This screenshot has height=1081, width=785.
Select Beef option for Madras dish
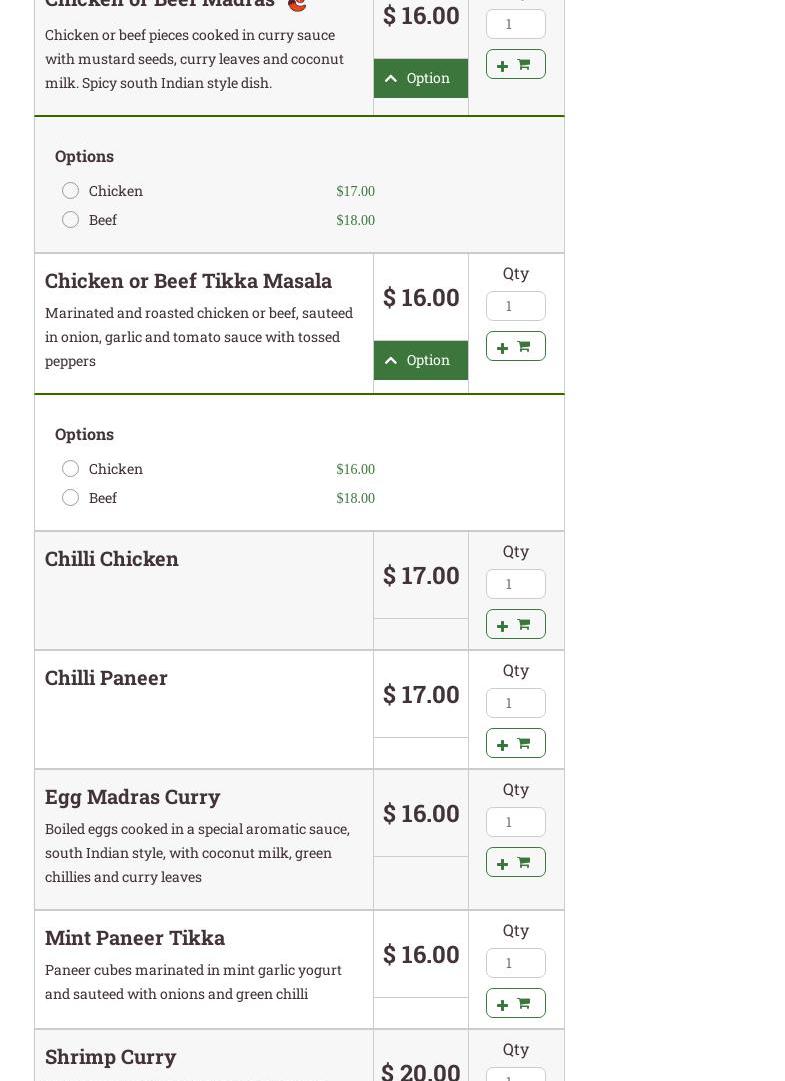point(71,220)
